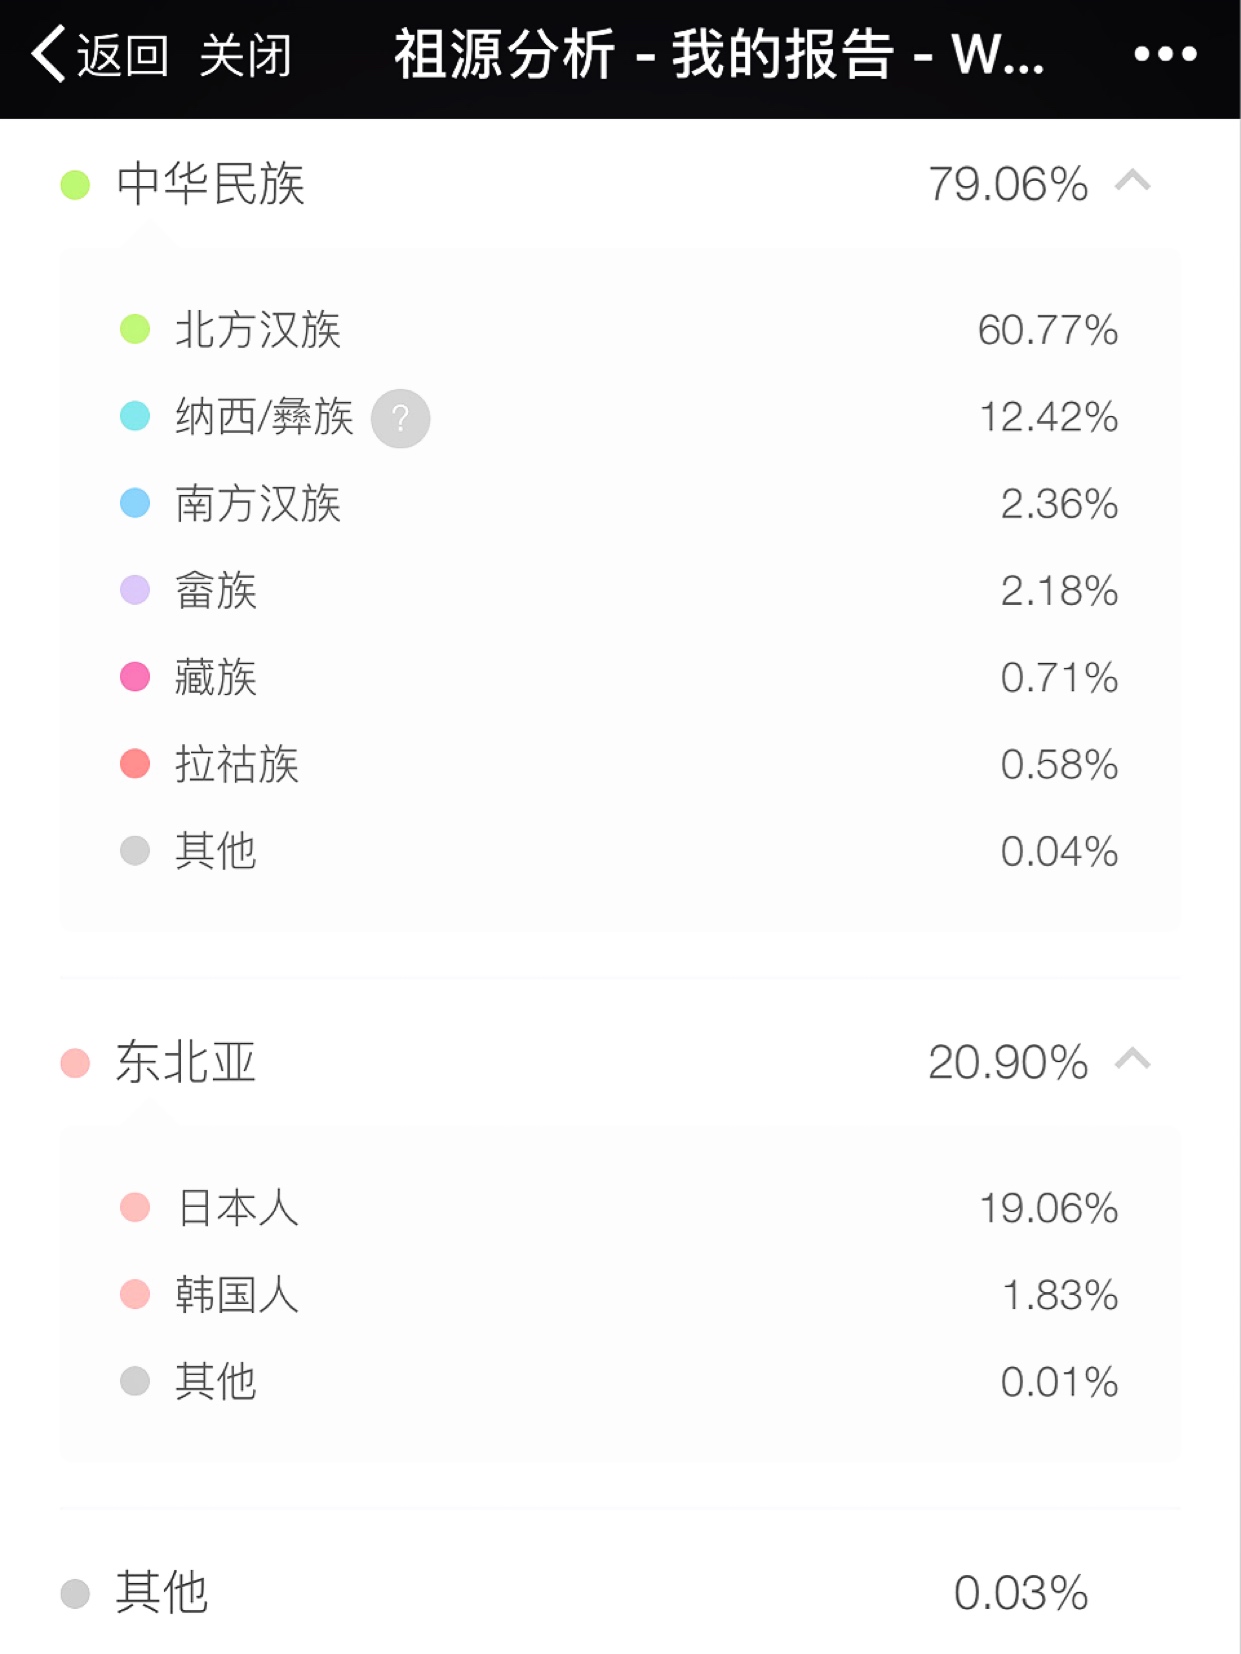This screenshot has height=1654, width=1241.
Task: Click the question mark help icon beside 纳西/彝族
Action: coord(400,418)
